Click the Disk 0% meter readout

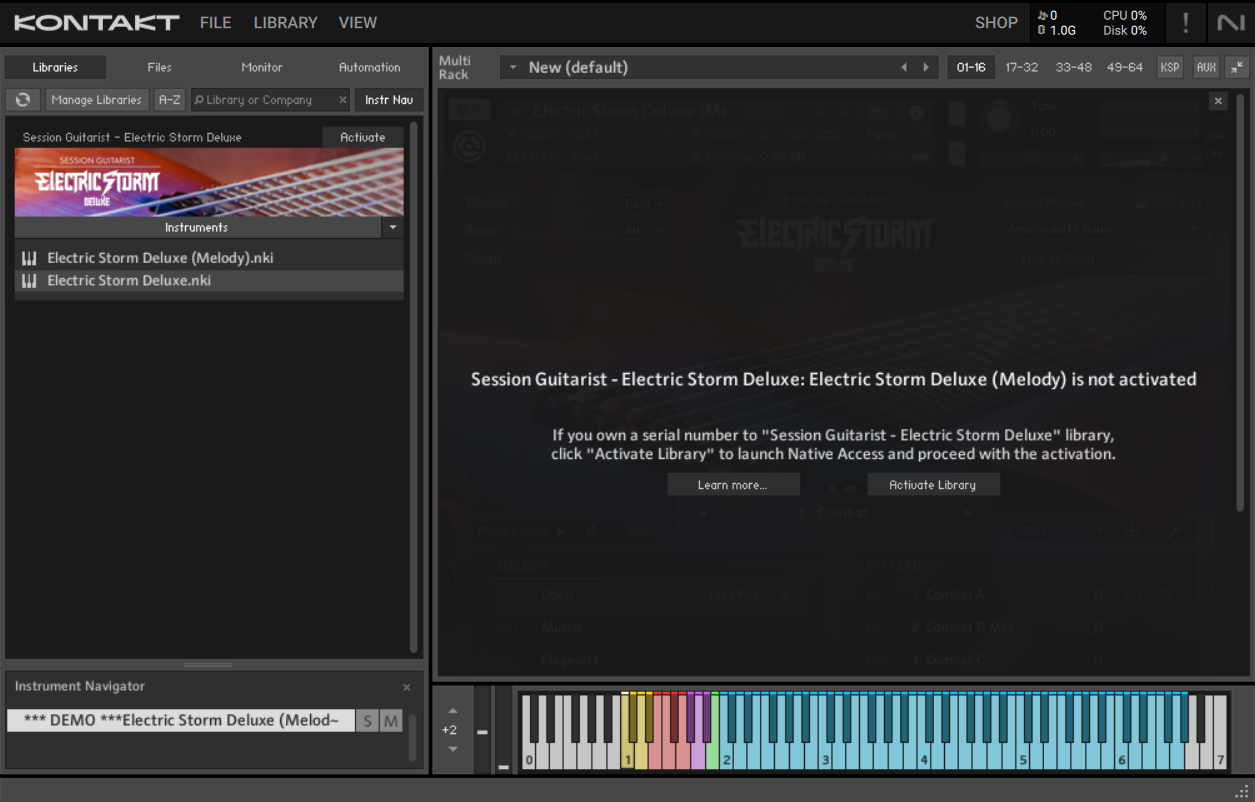pyautogui.click(x=1125, y=31)
